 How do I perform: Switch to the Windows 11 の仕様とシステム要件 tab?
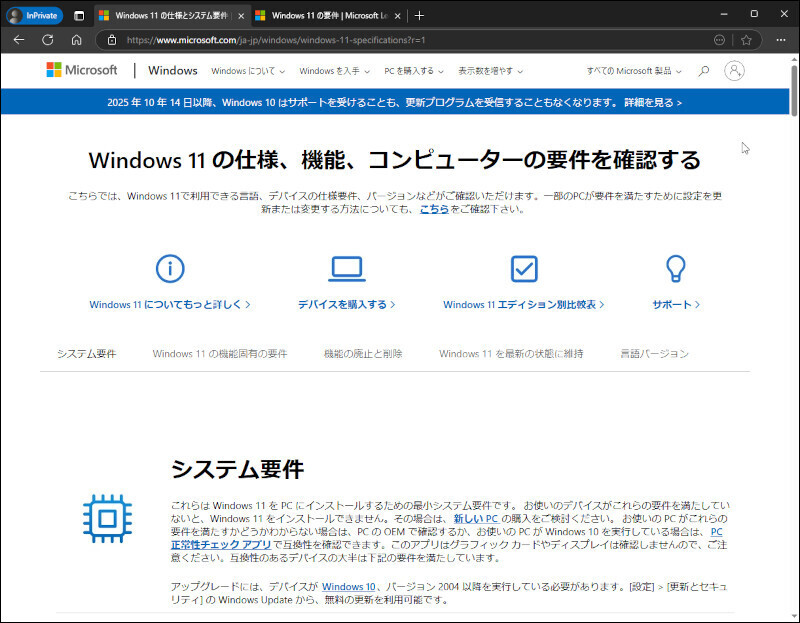tap(172, 16)
